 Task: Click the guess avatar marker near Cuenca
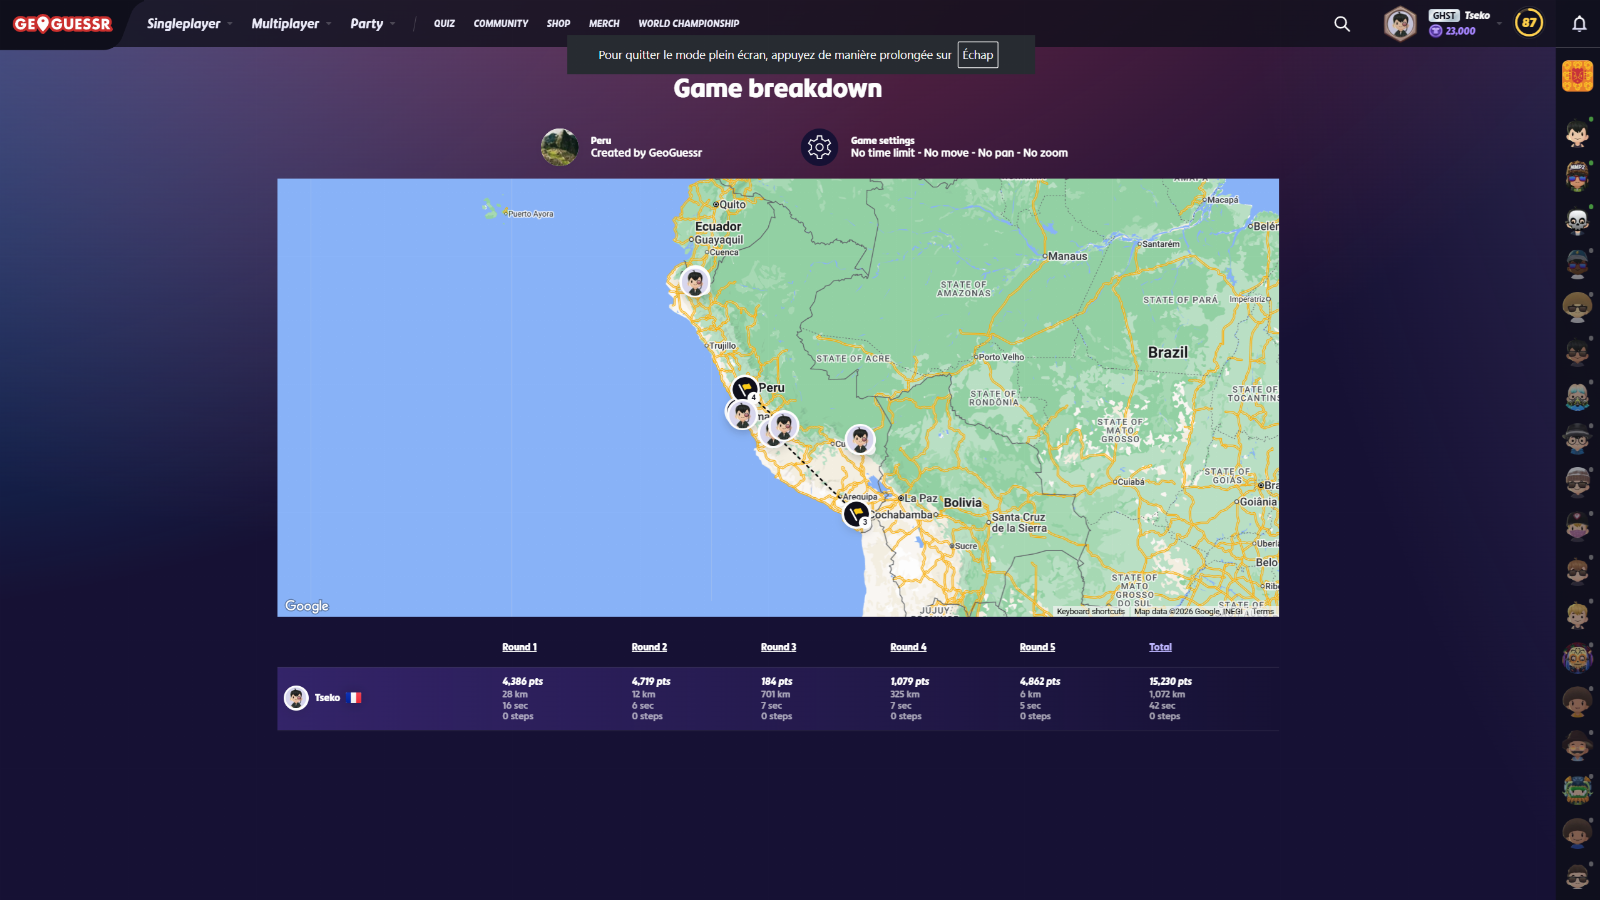695,281
